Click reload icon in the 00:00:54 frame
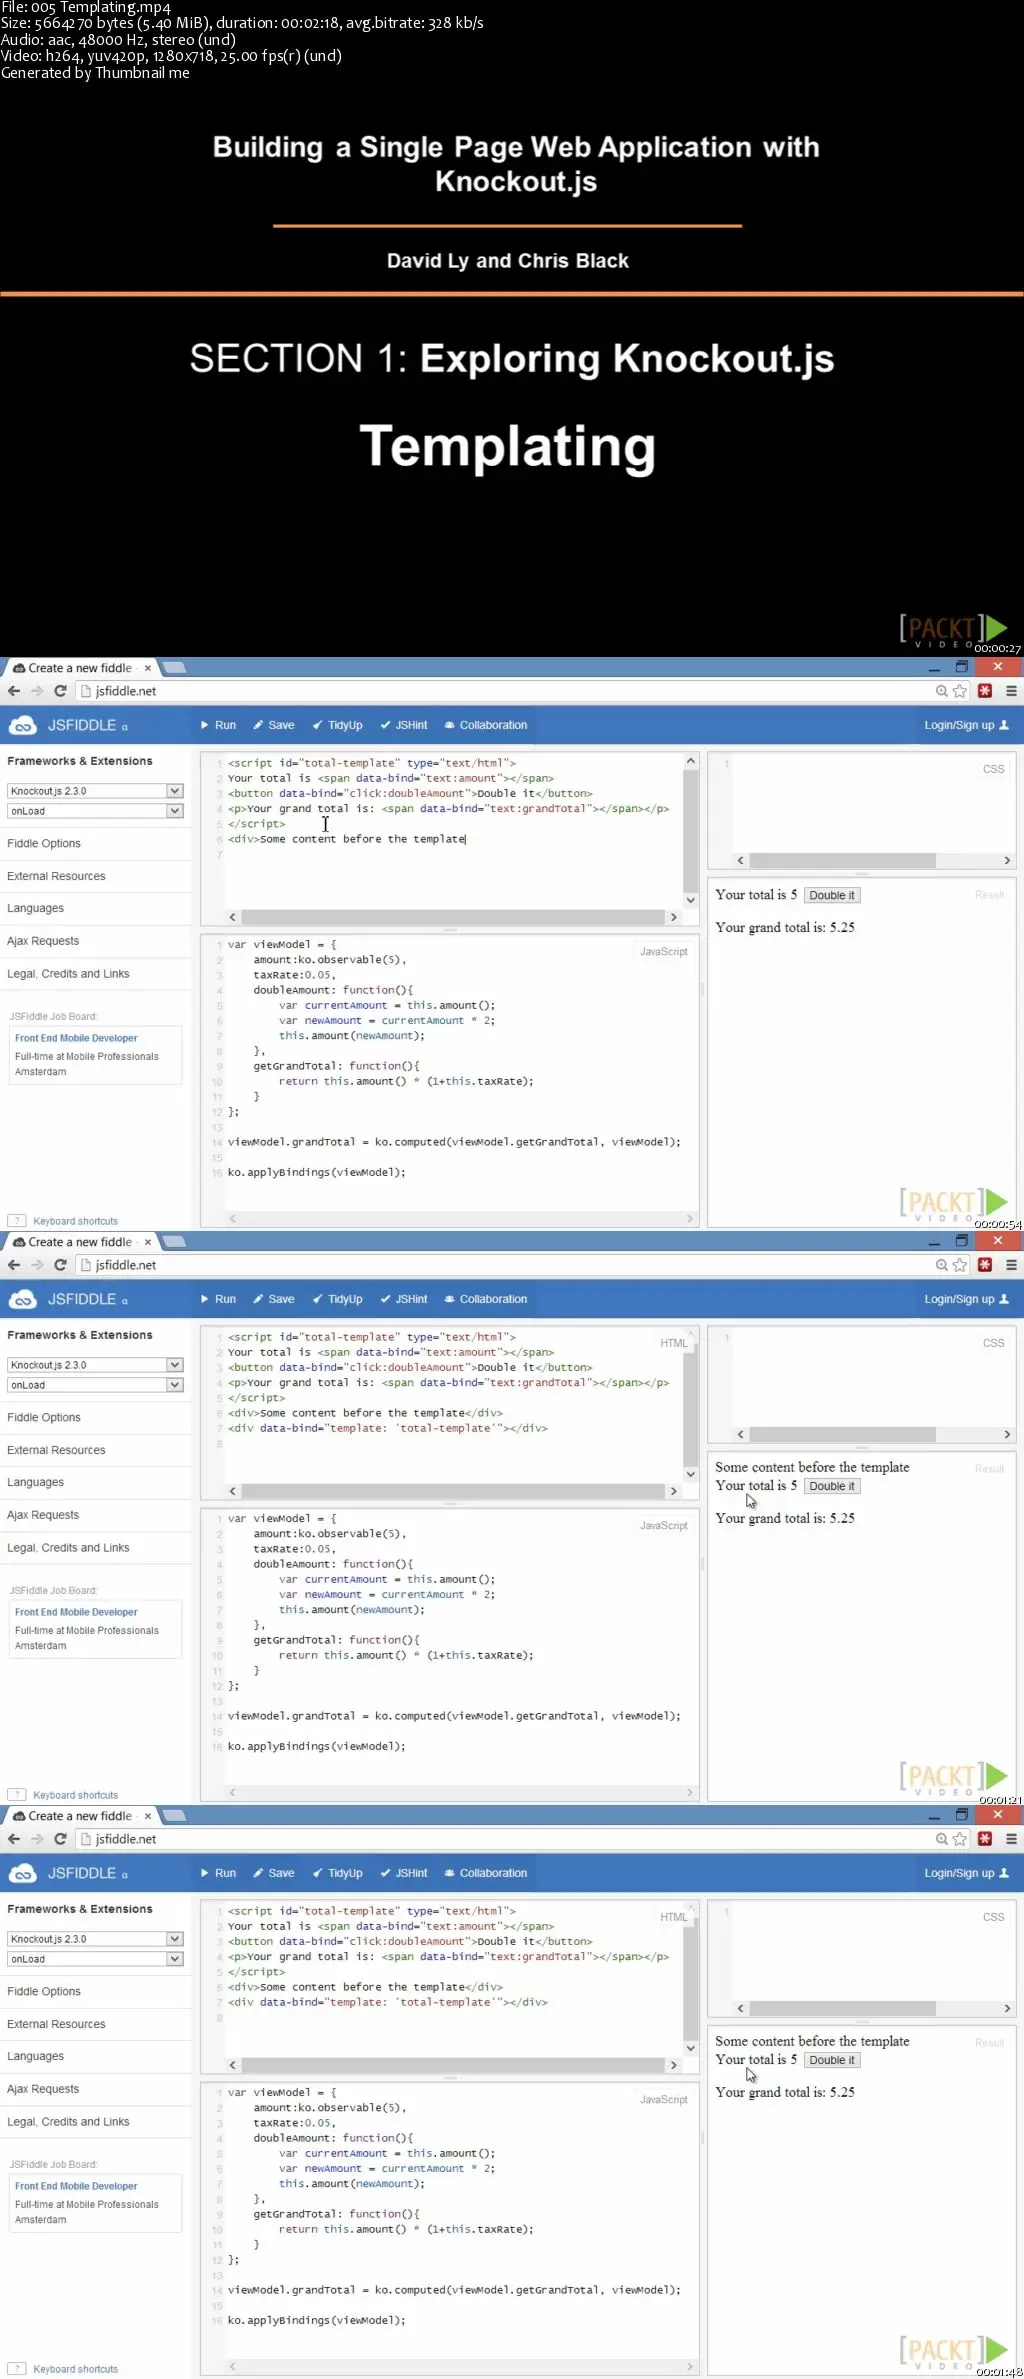 click(60, 691)
